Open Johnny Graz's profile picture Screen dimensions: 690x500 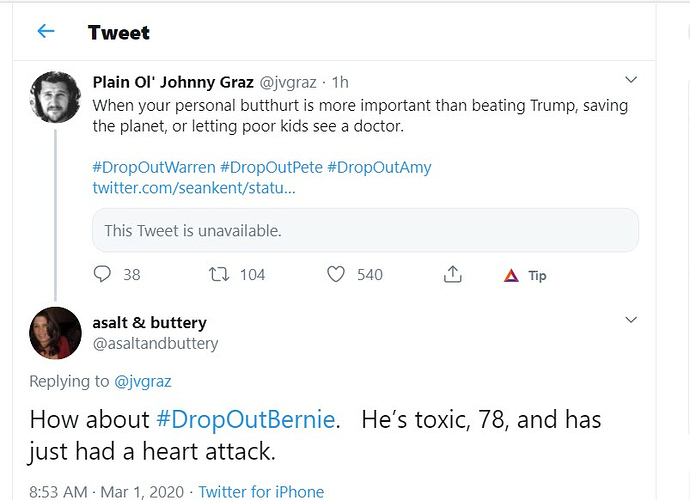point(55,97)
